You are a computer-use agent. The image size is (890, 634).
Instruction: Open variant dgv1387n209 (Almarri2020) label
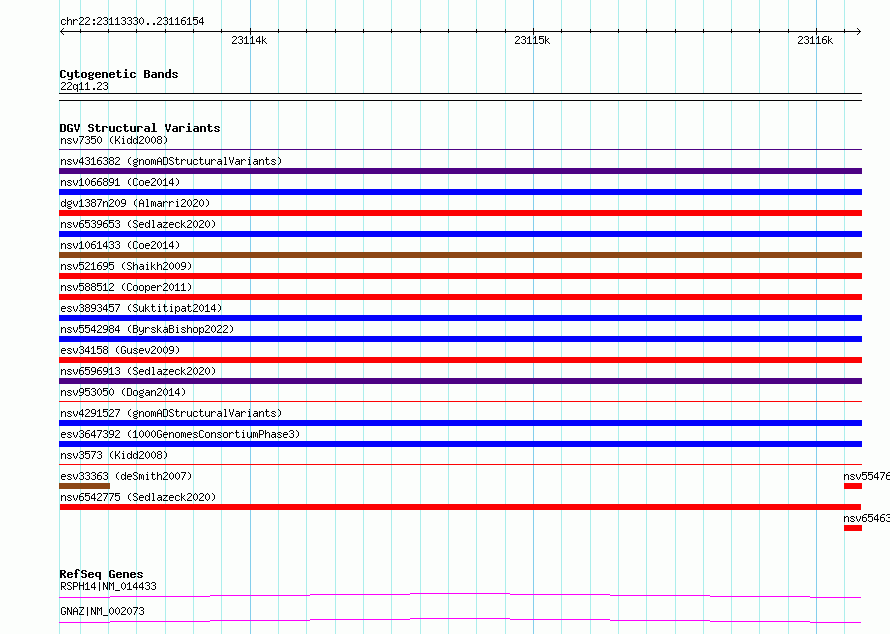135,203
